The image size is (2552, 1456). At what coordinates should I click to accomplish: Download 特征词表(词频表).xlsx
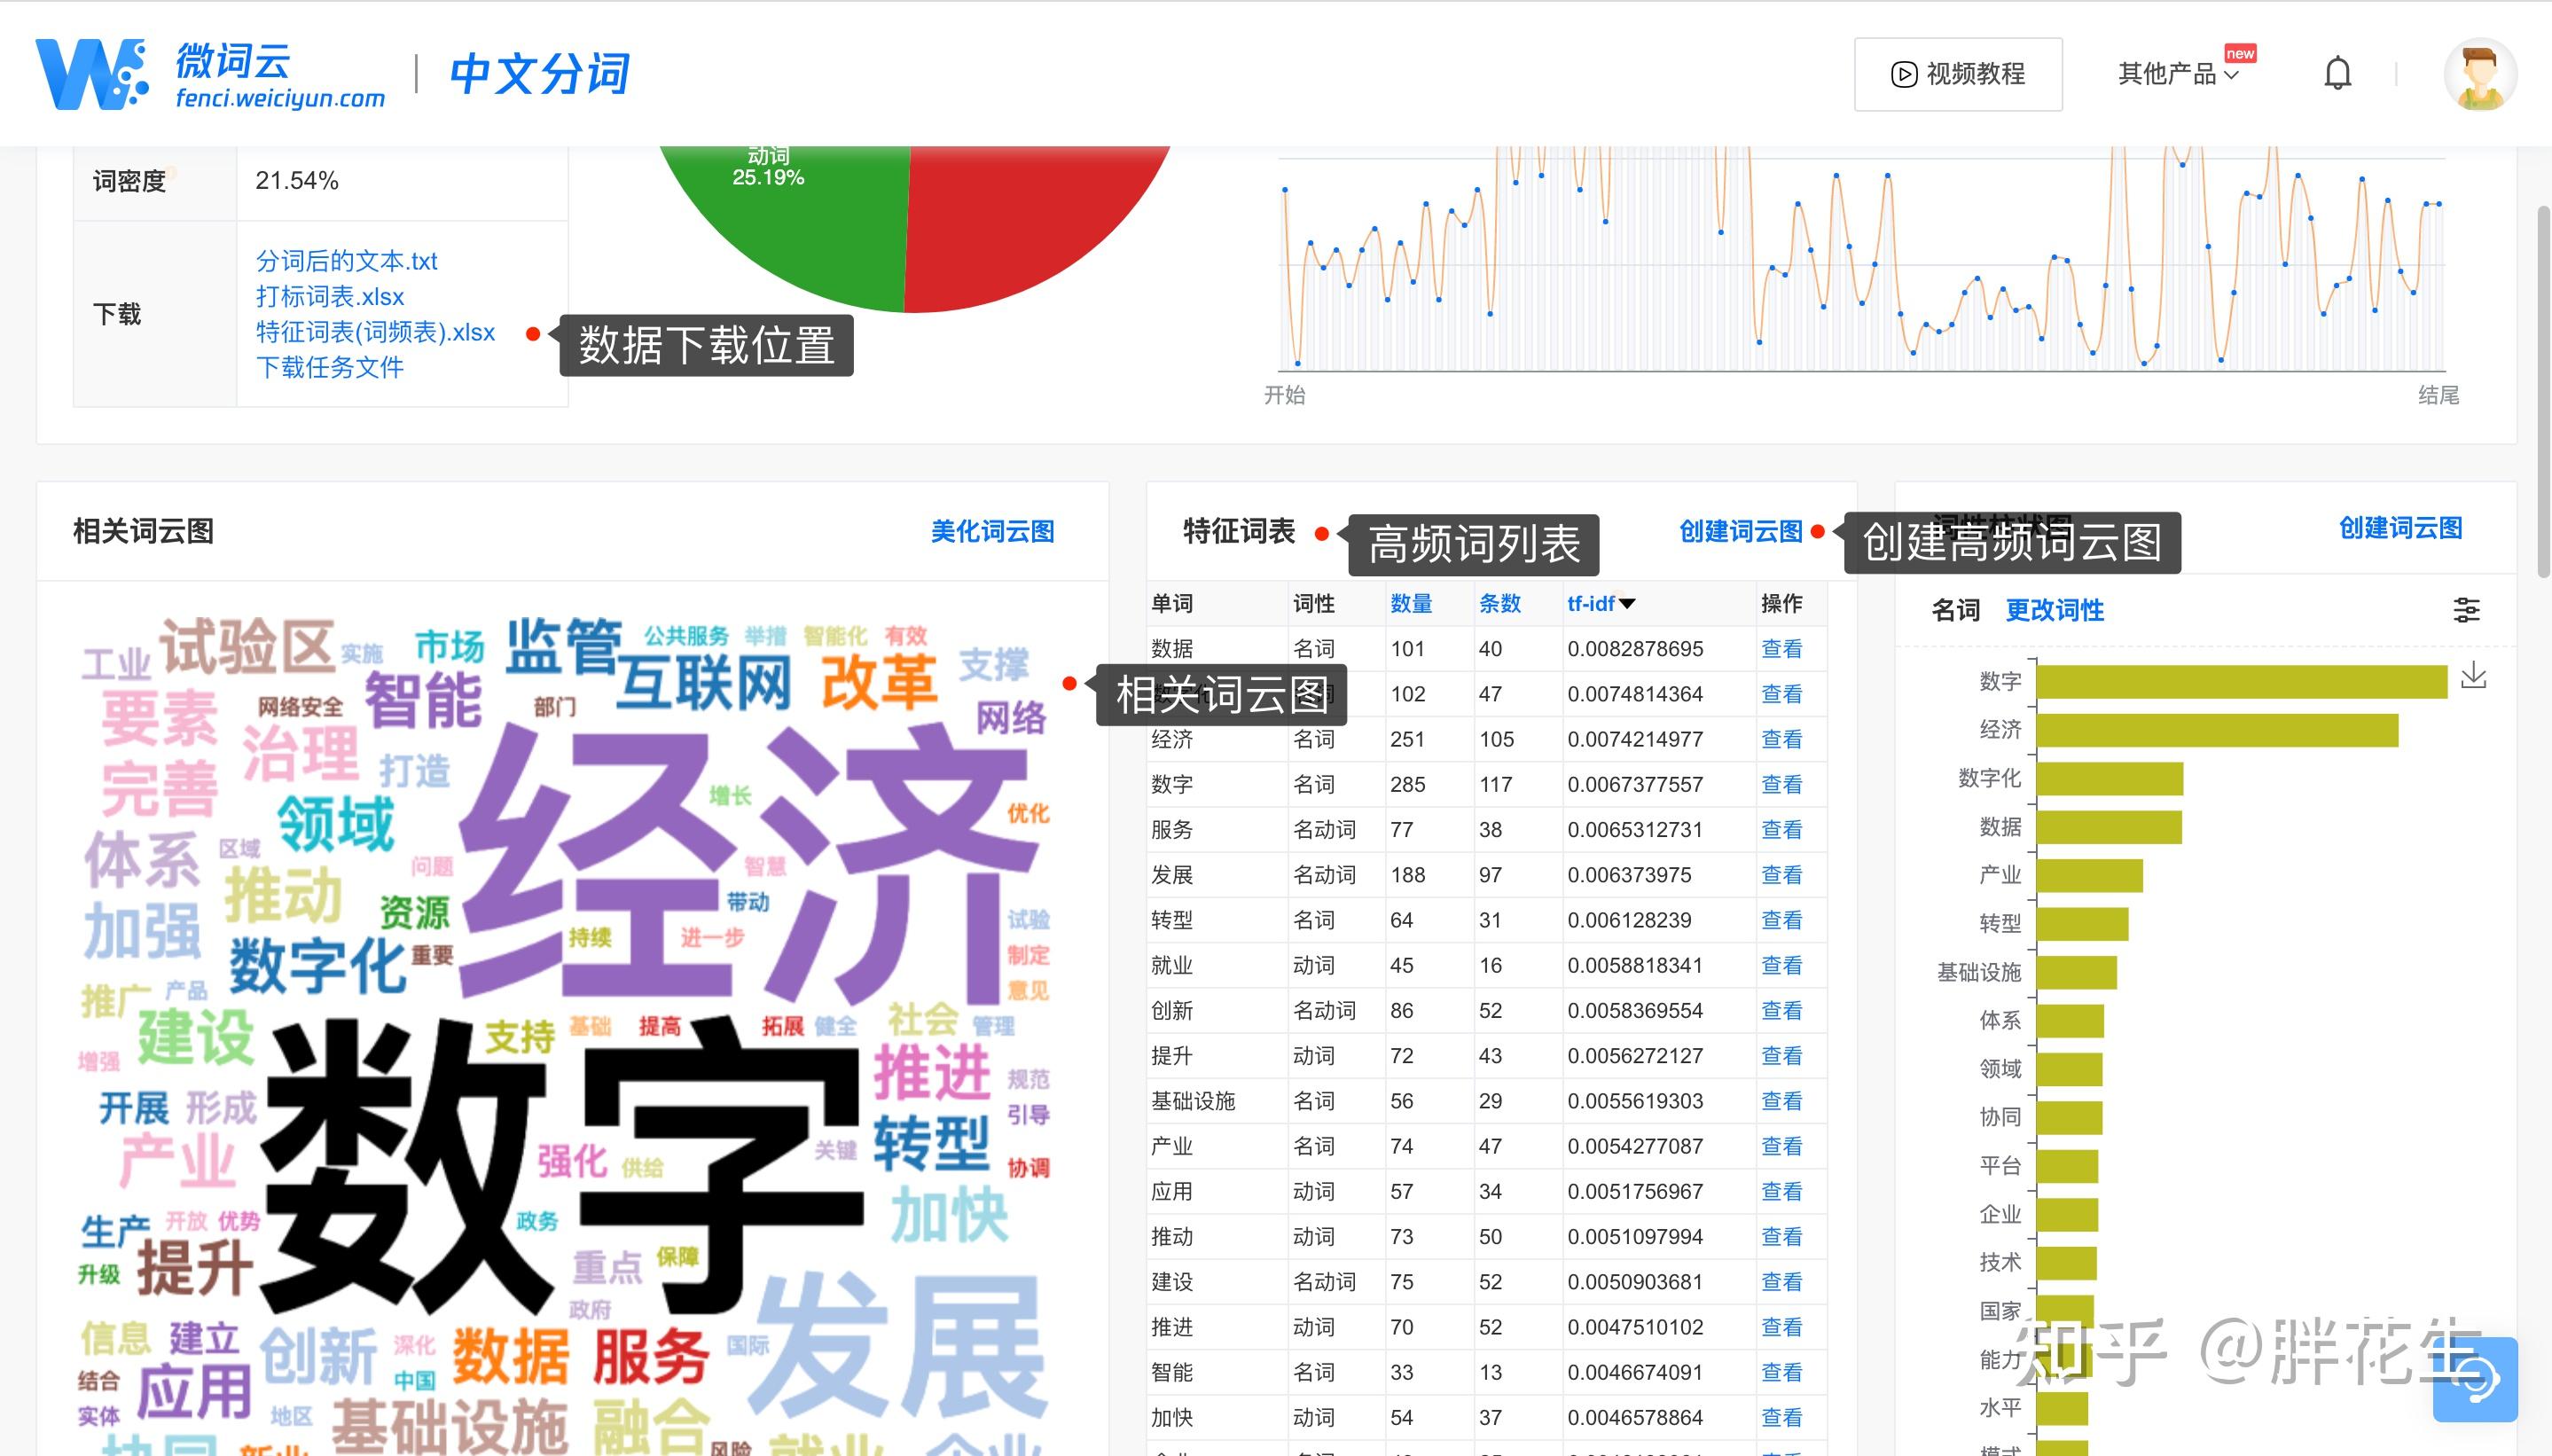(375, 332)
